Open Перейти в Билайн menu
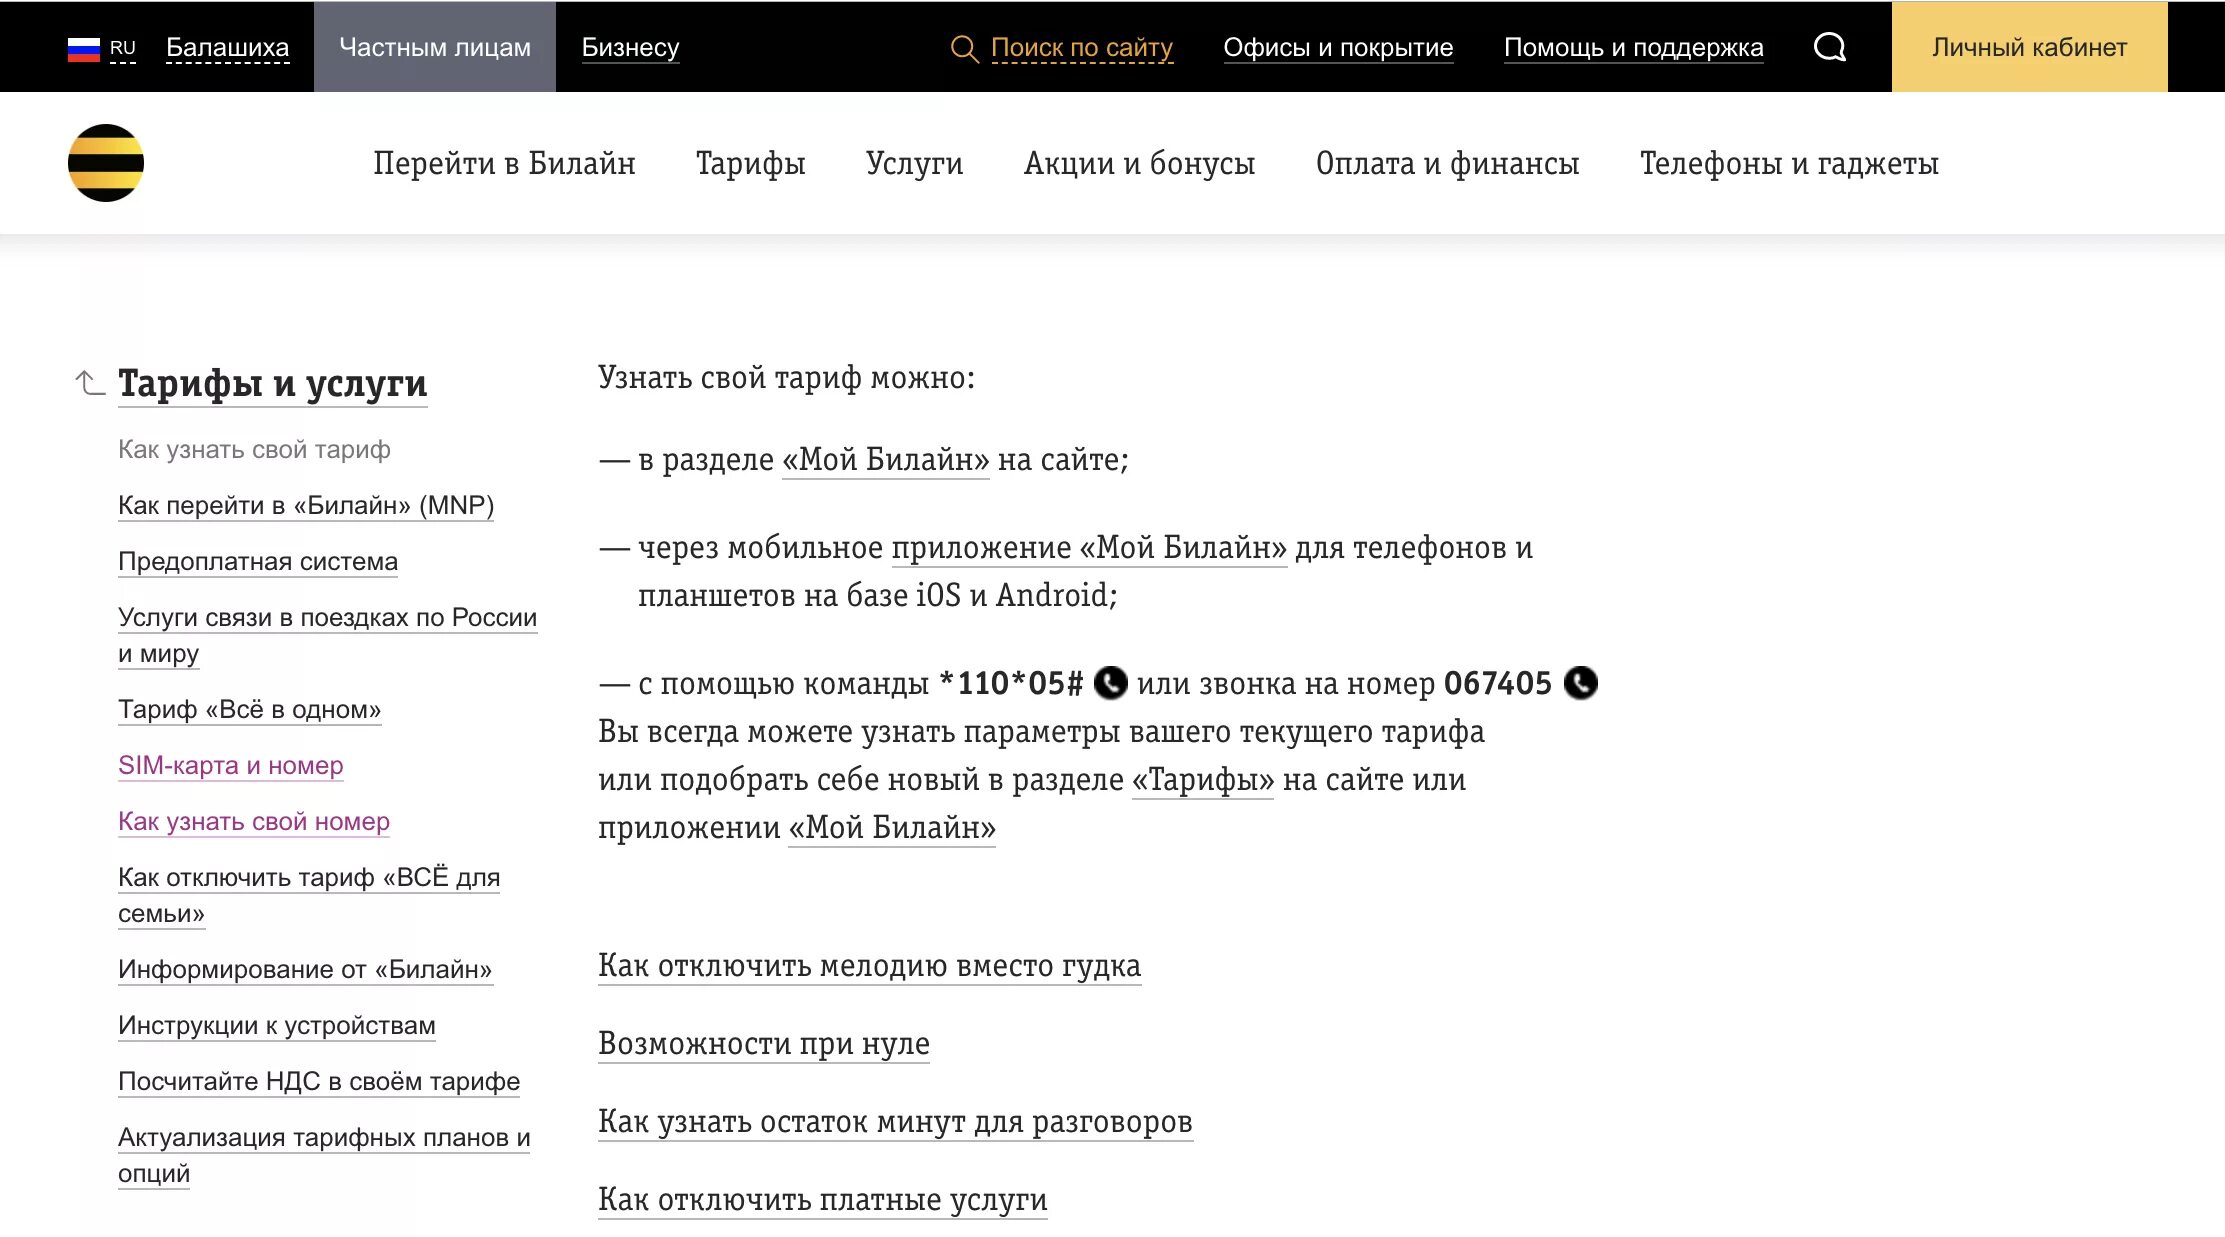Viewport: 2225px width, 1237px height. tap(504, 163)
